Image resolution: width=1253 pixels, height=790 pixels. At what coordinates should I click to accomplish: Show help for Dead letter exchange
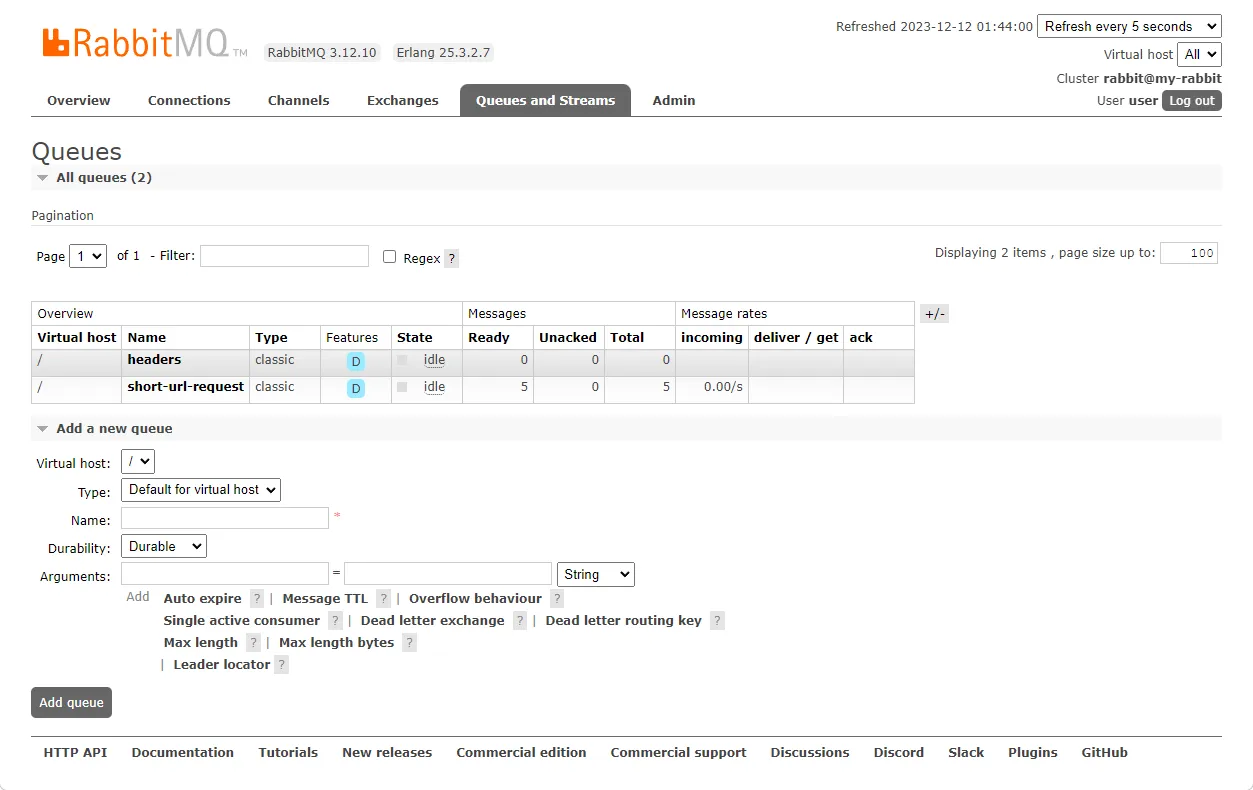(x=519, y=620)
